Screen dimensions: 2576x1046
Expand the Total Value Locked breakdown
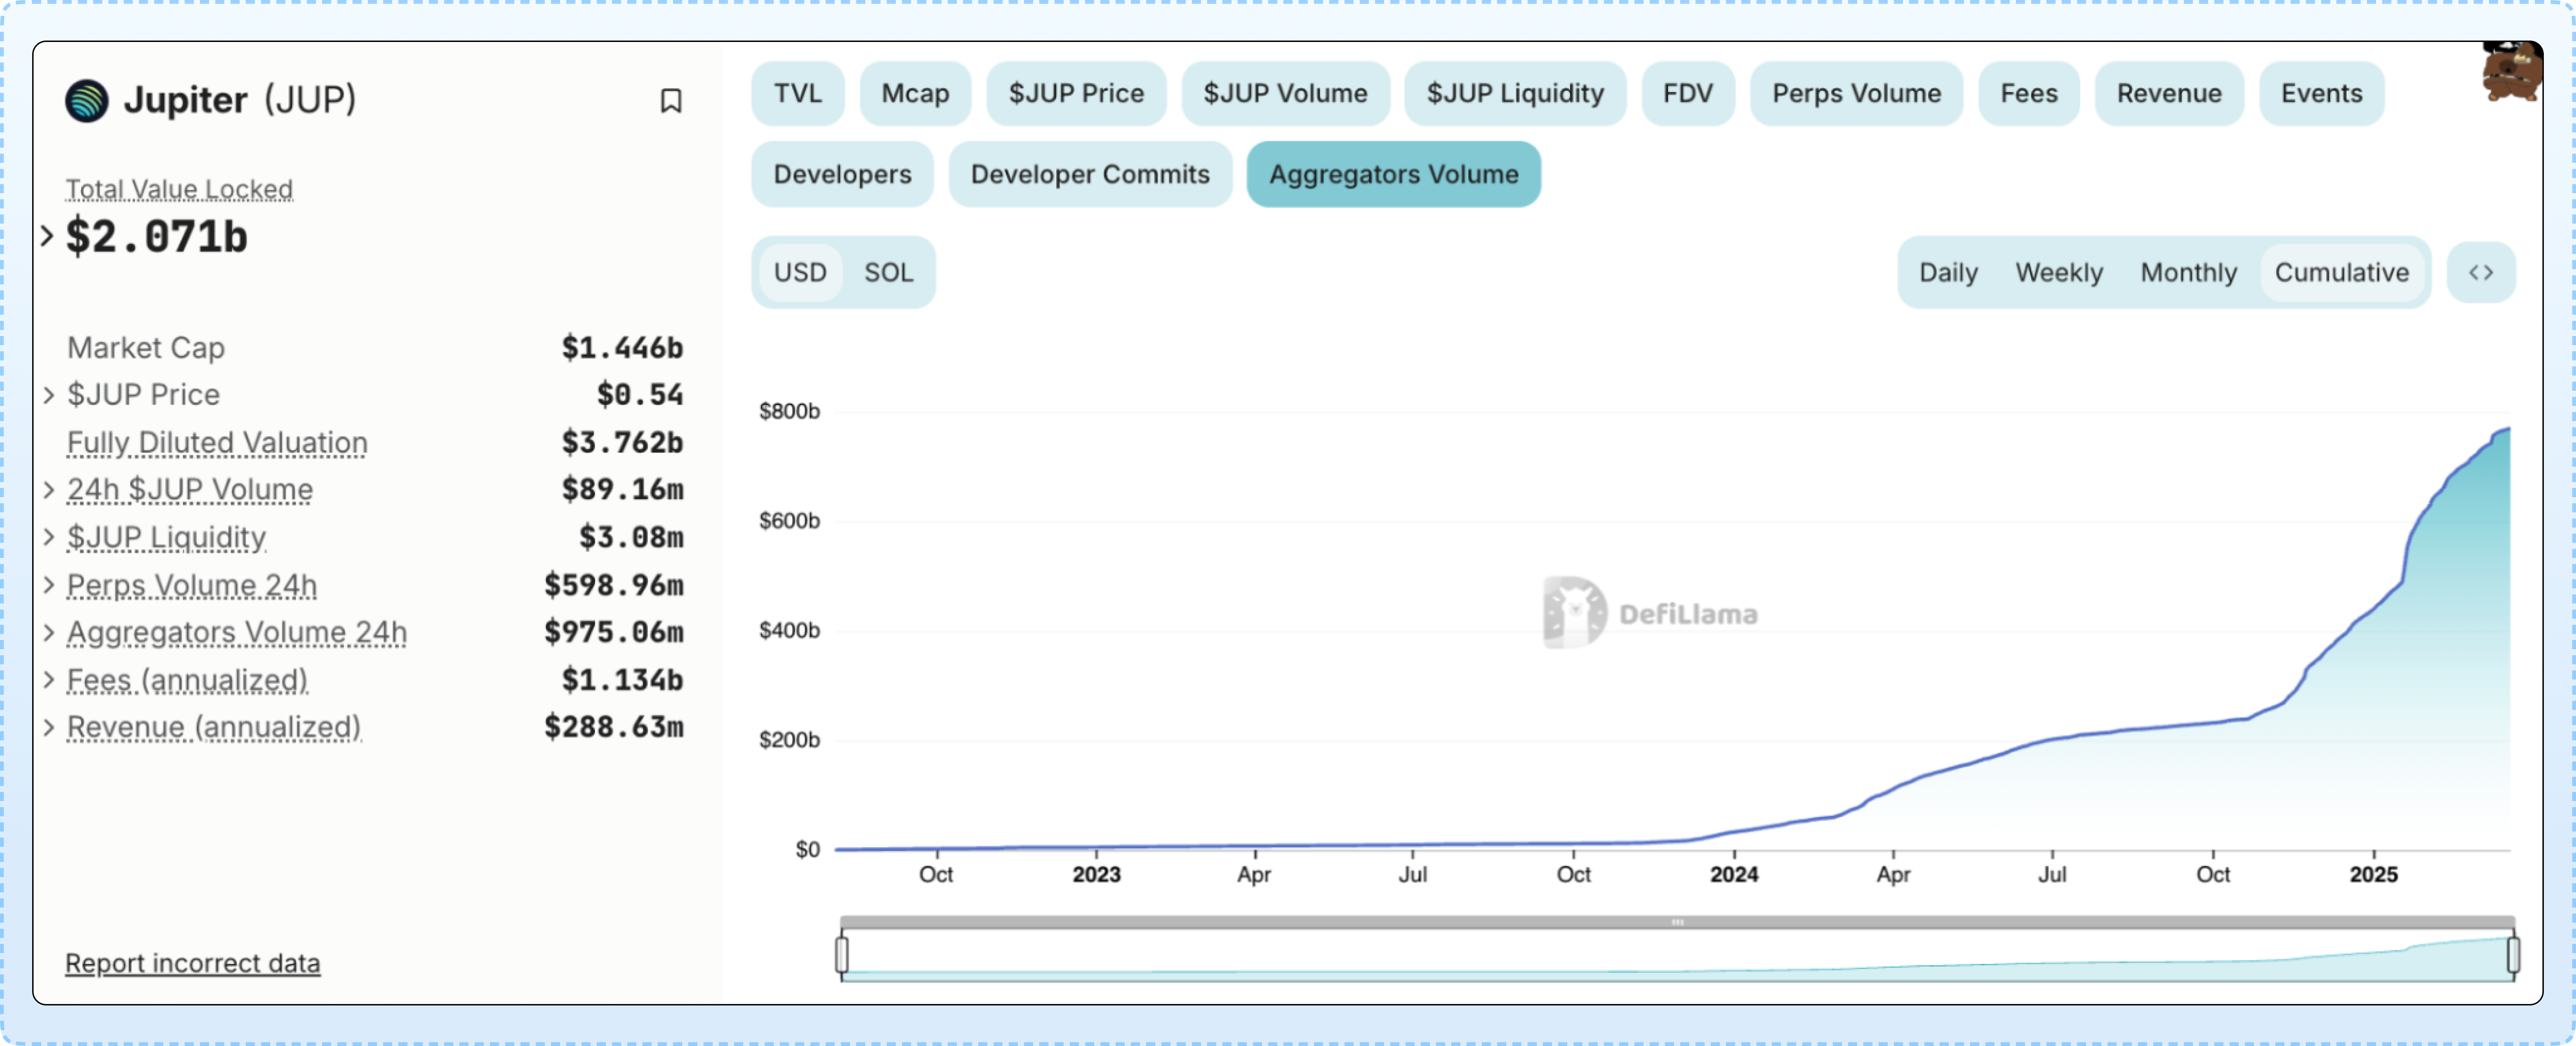point(46,236)
